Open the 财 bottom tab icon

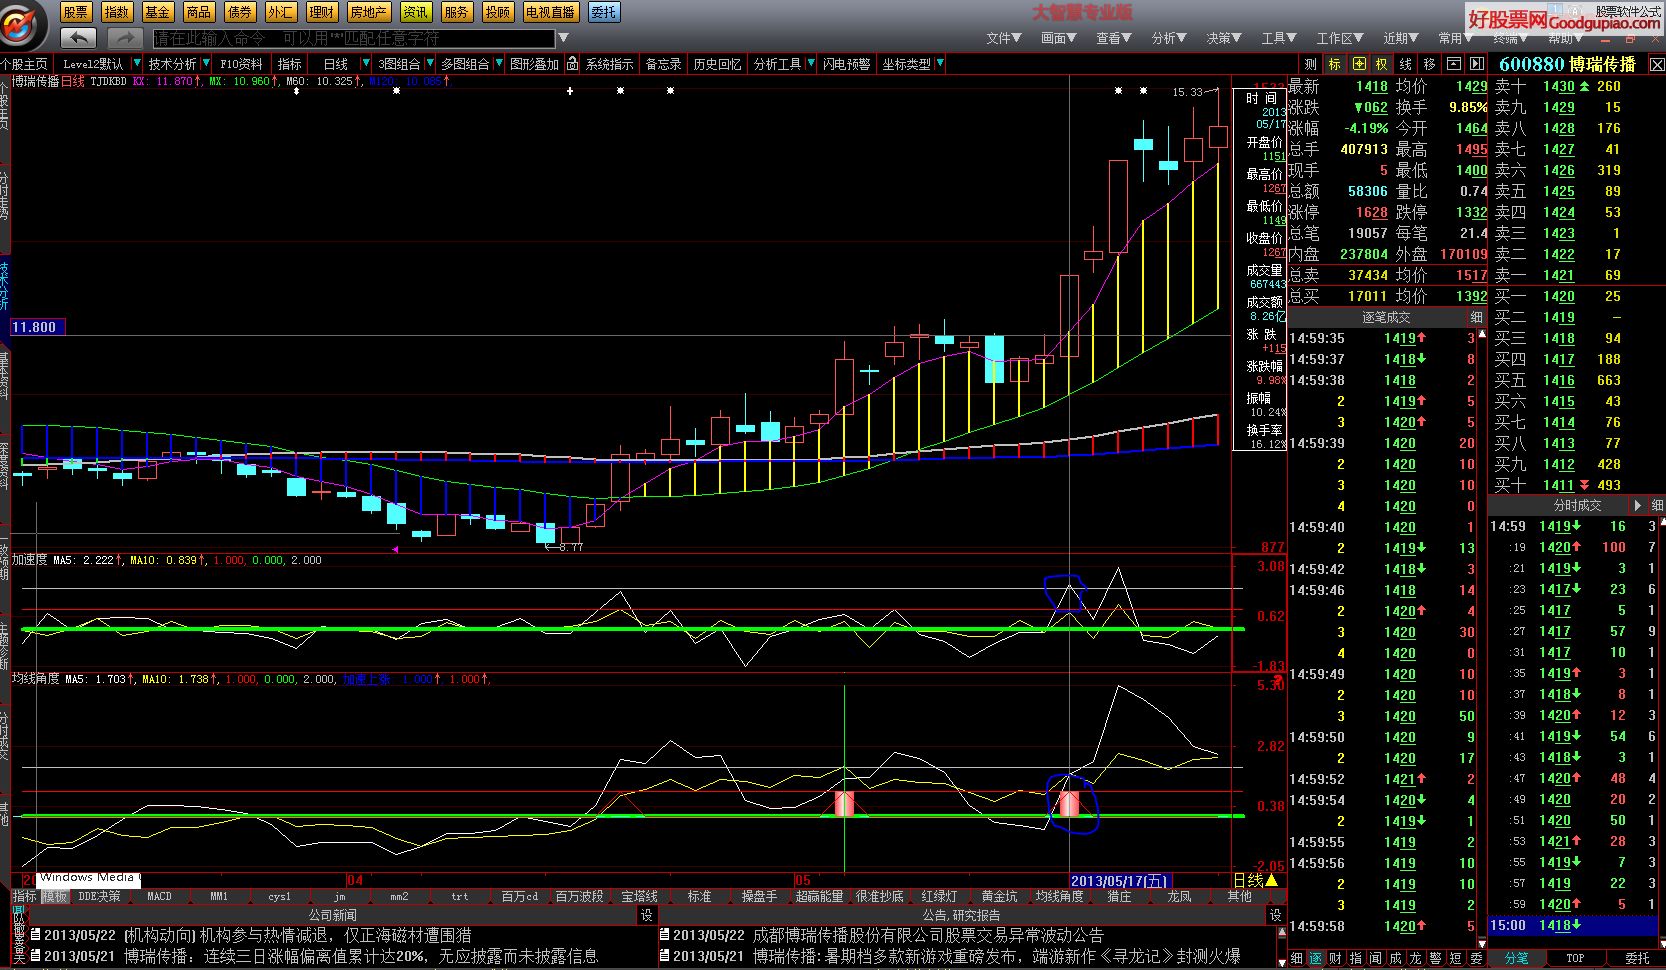pos(1335,958)
